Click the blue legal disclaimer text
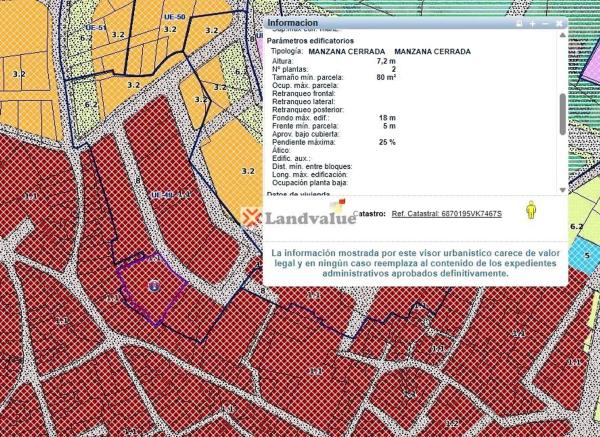This screenshot has width=600, height=437. point(416,263)
